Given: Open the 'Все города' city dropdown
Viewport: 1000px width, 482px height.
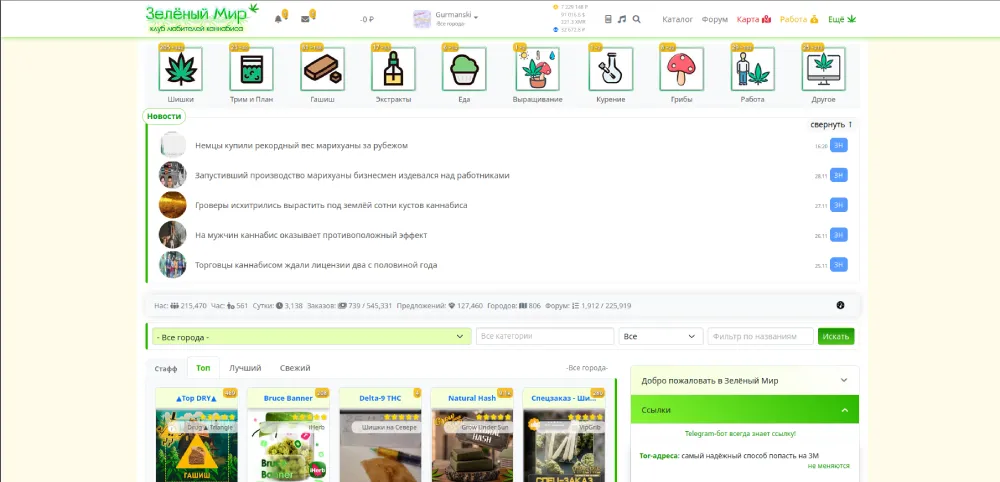Looking at the screenshot, I should click(x=310, y=337).
